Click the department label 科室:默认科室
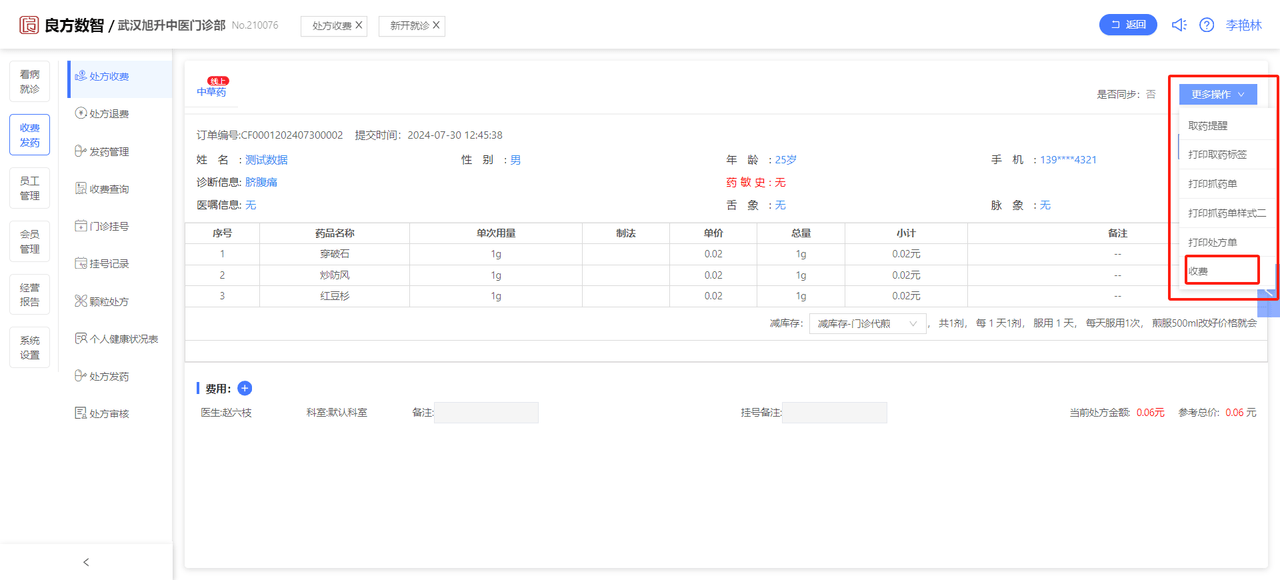The height and width of the screenshot is (580, 1280). click(x=337, y=412)
